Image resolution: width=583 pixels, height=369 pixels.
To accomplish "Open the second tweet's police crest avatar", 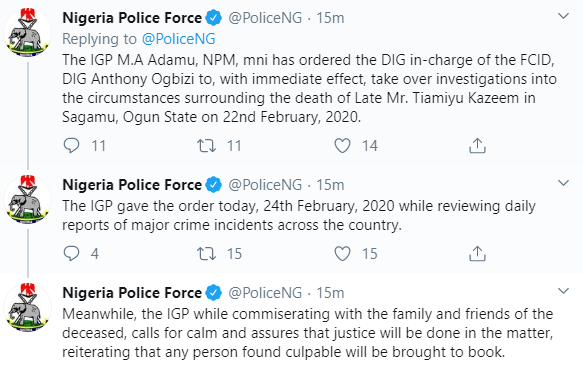I will tap(28, 200).
